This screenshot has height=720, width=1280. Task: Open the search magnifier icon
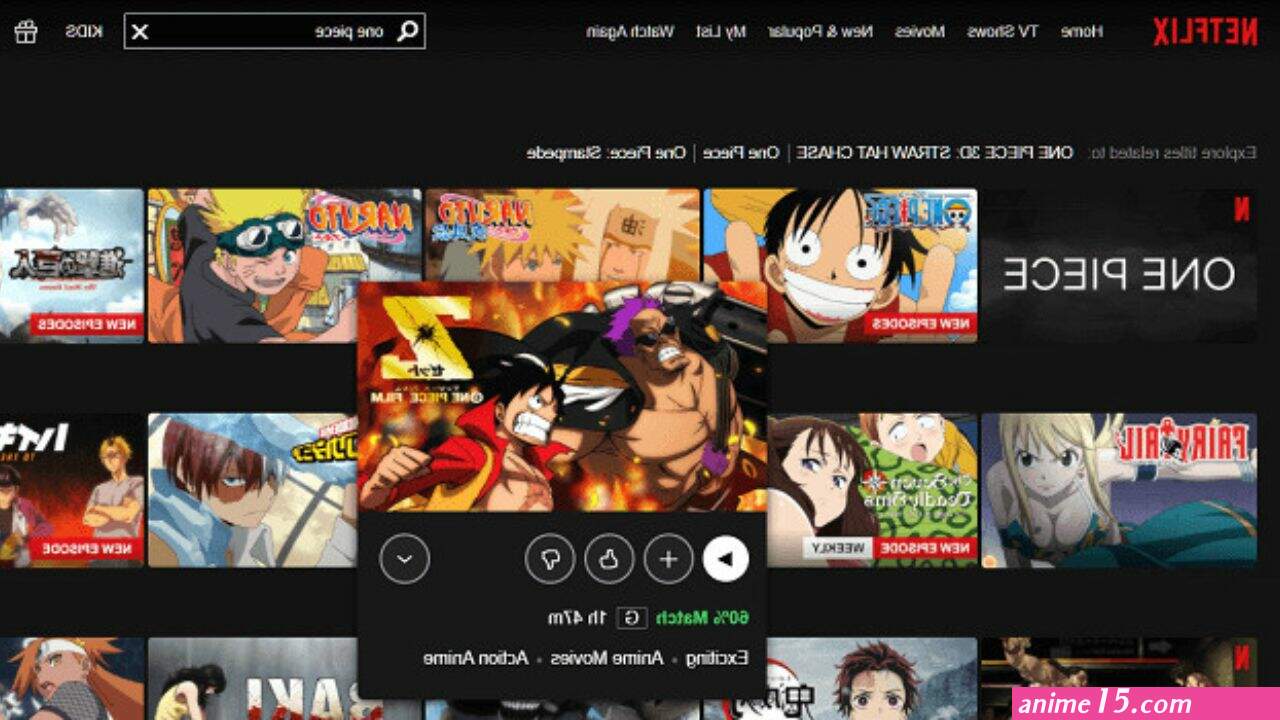point(408,31)
